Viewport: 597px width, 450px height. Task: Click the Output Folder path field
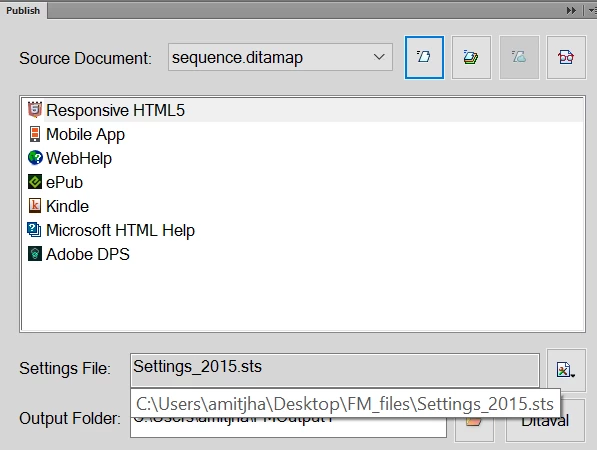tap(288, 423)
